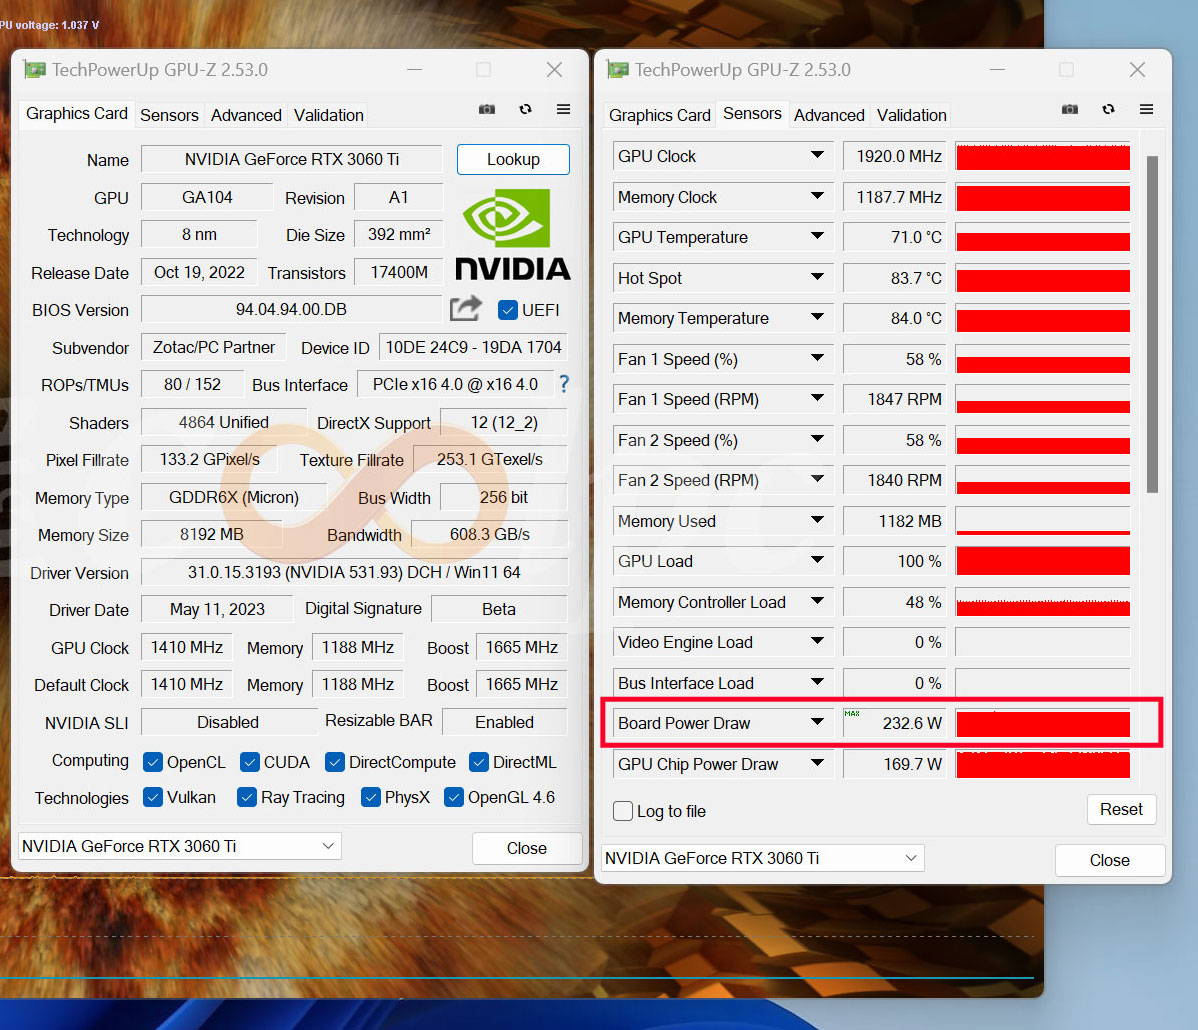This screenshot has height=1030, width=1198.
Task: Click Close button in left GPU-Z window
Action: click(x=526, y=848)
